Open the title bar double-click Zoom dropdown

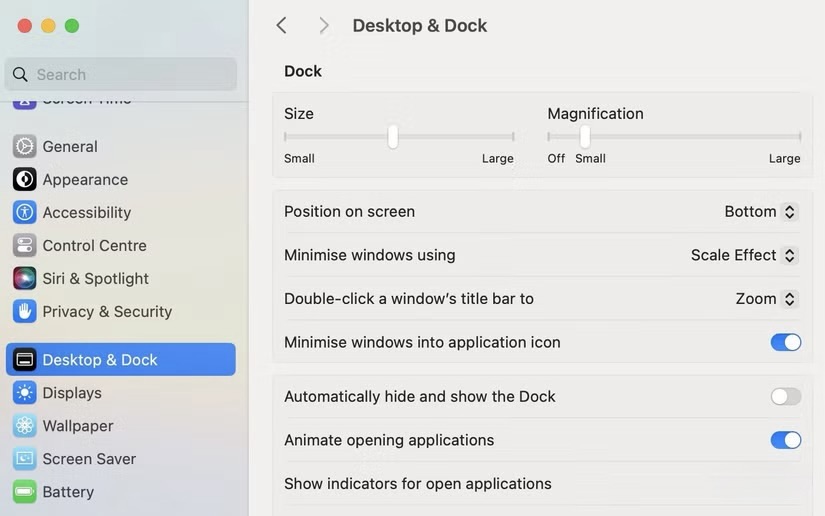[765, 299]
